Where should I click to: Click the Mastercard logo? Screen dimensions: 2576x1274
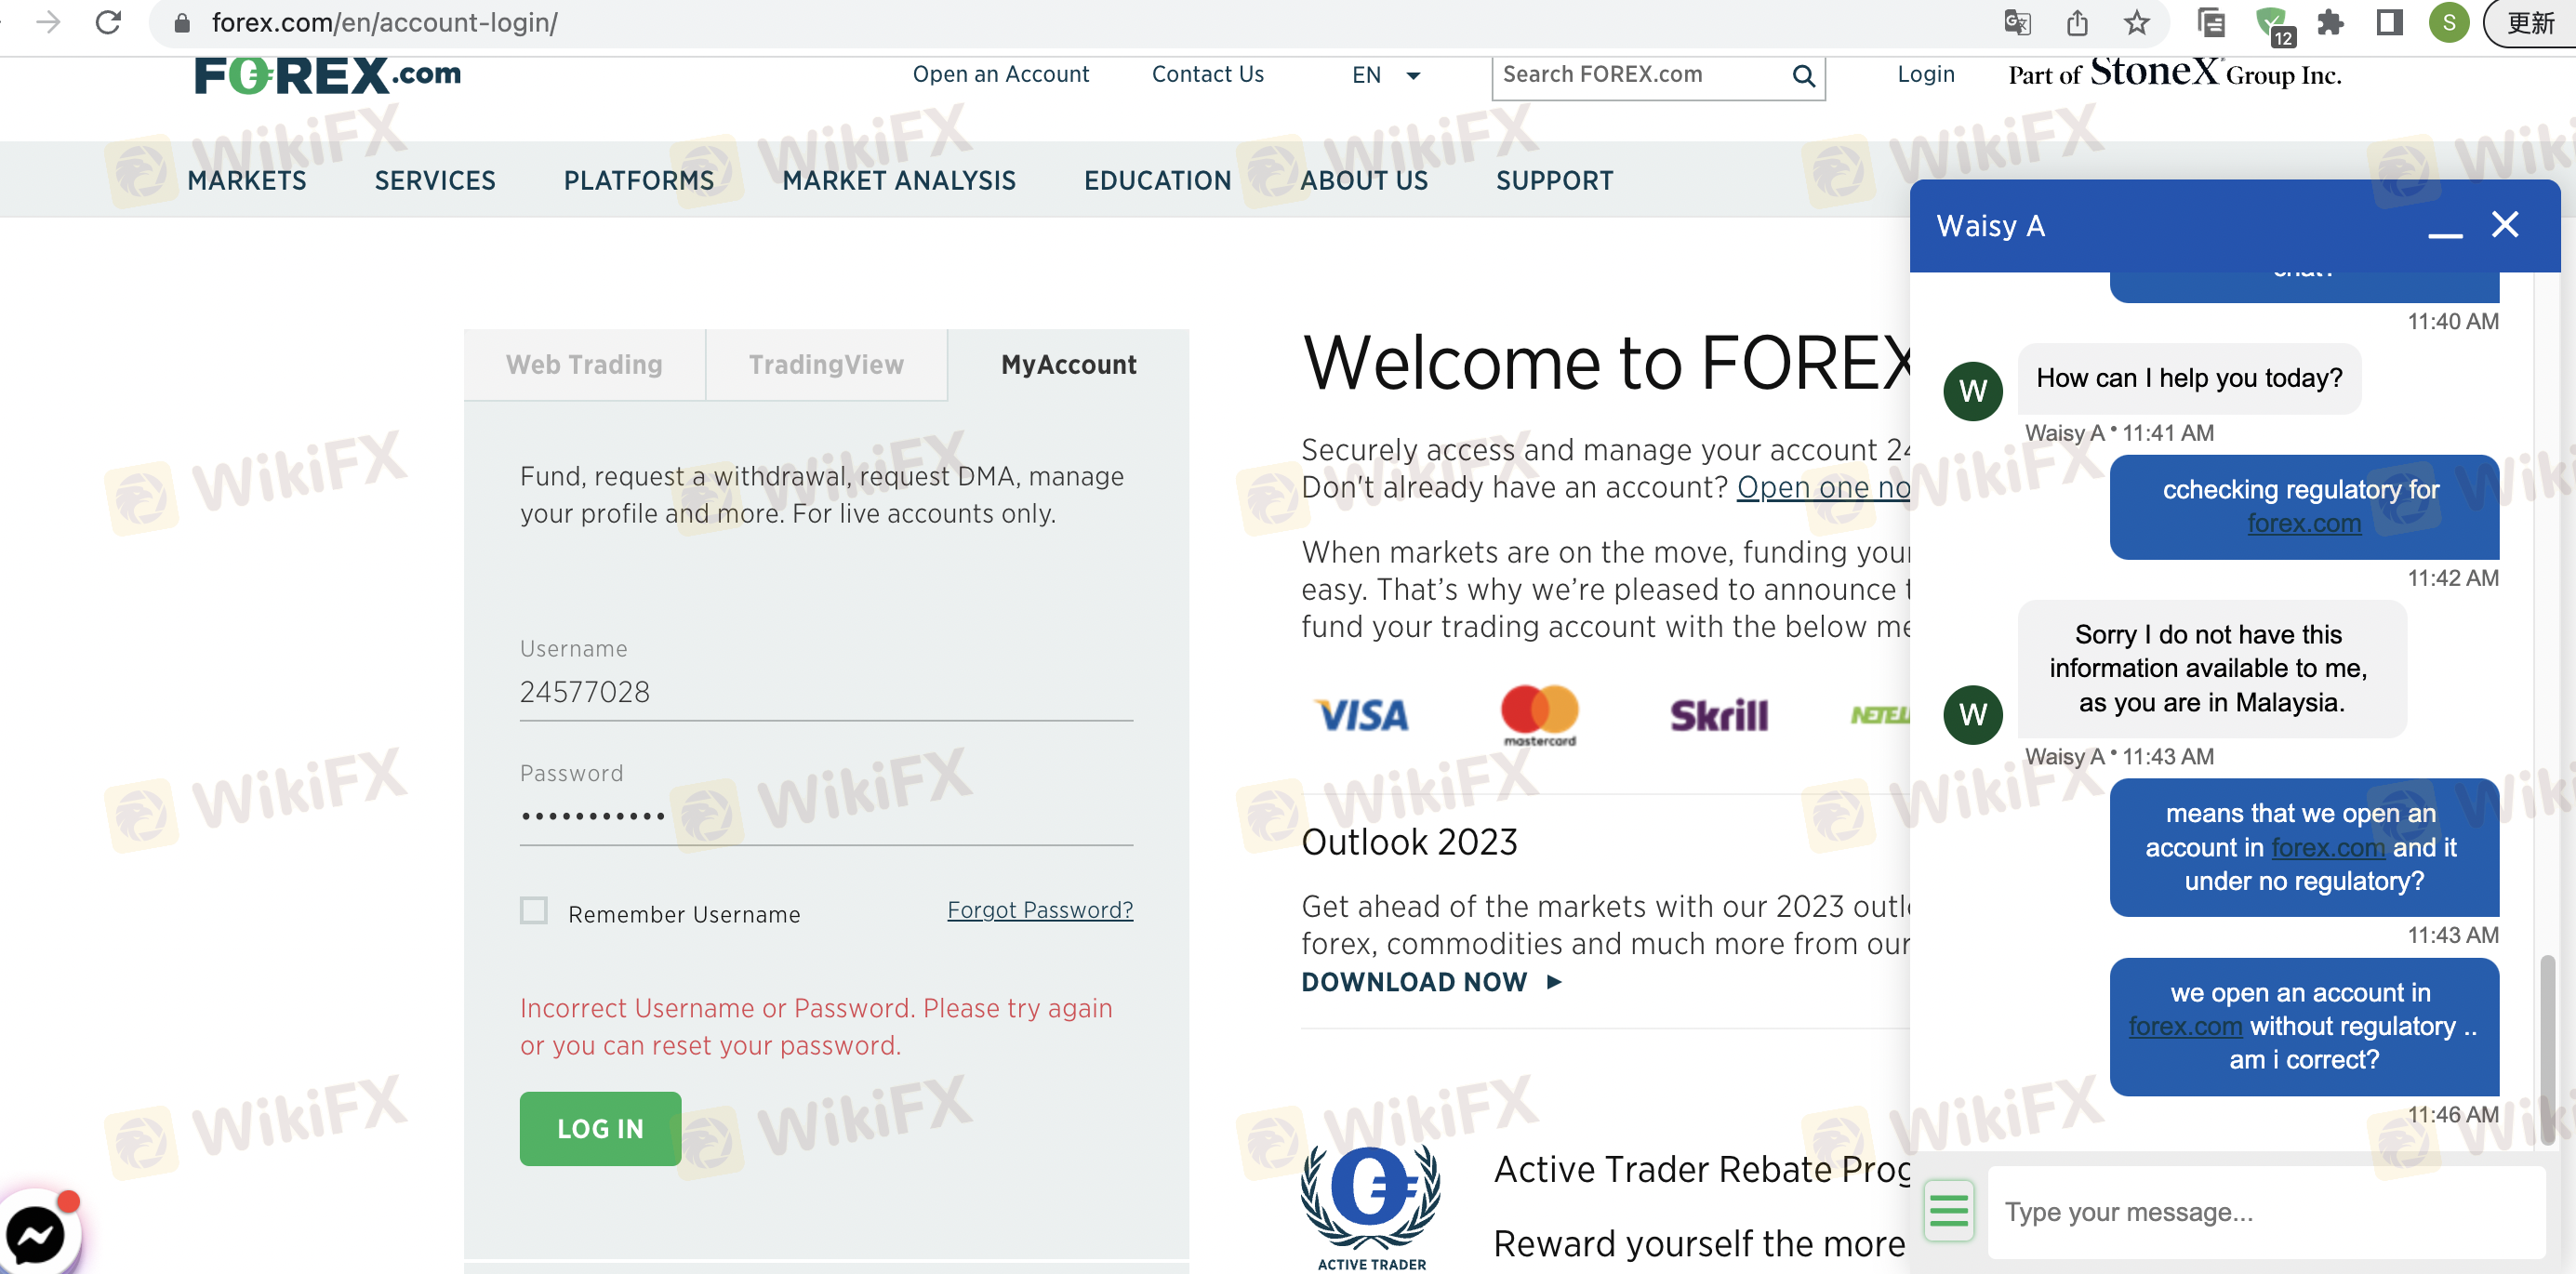(x=1539, y=715)
